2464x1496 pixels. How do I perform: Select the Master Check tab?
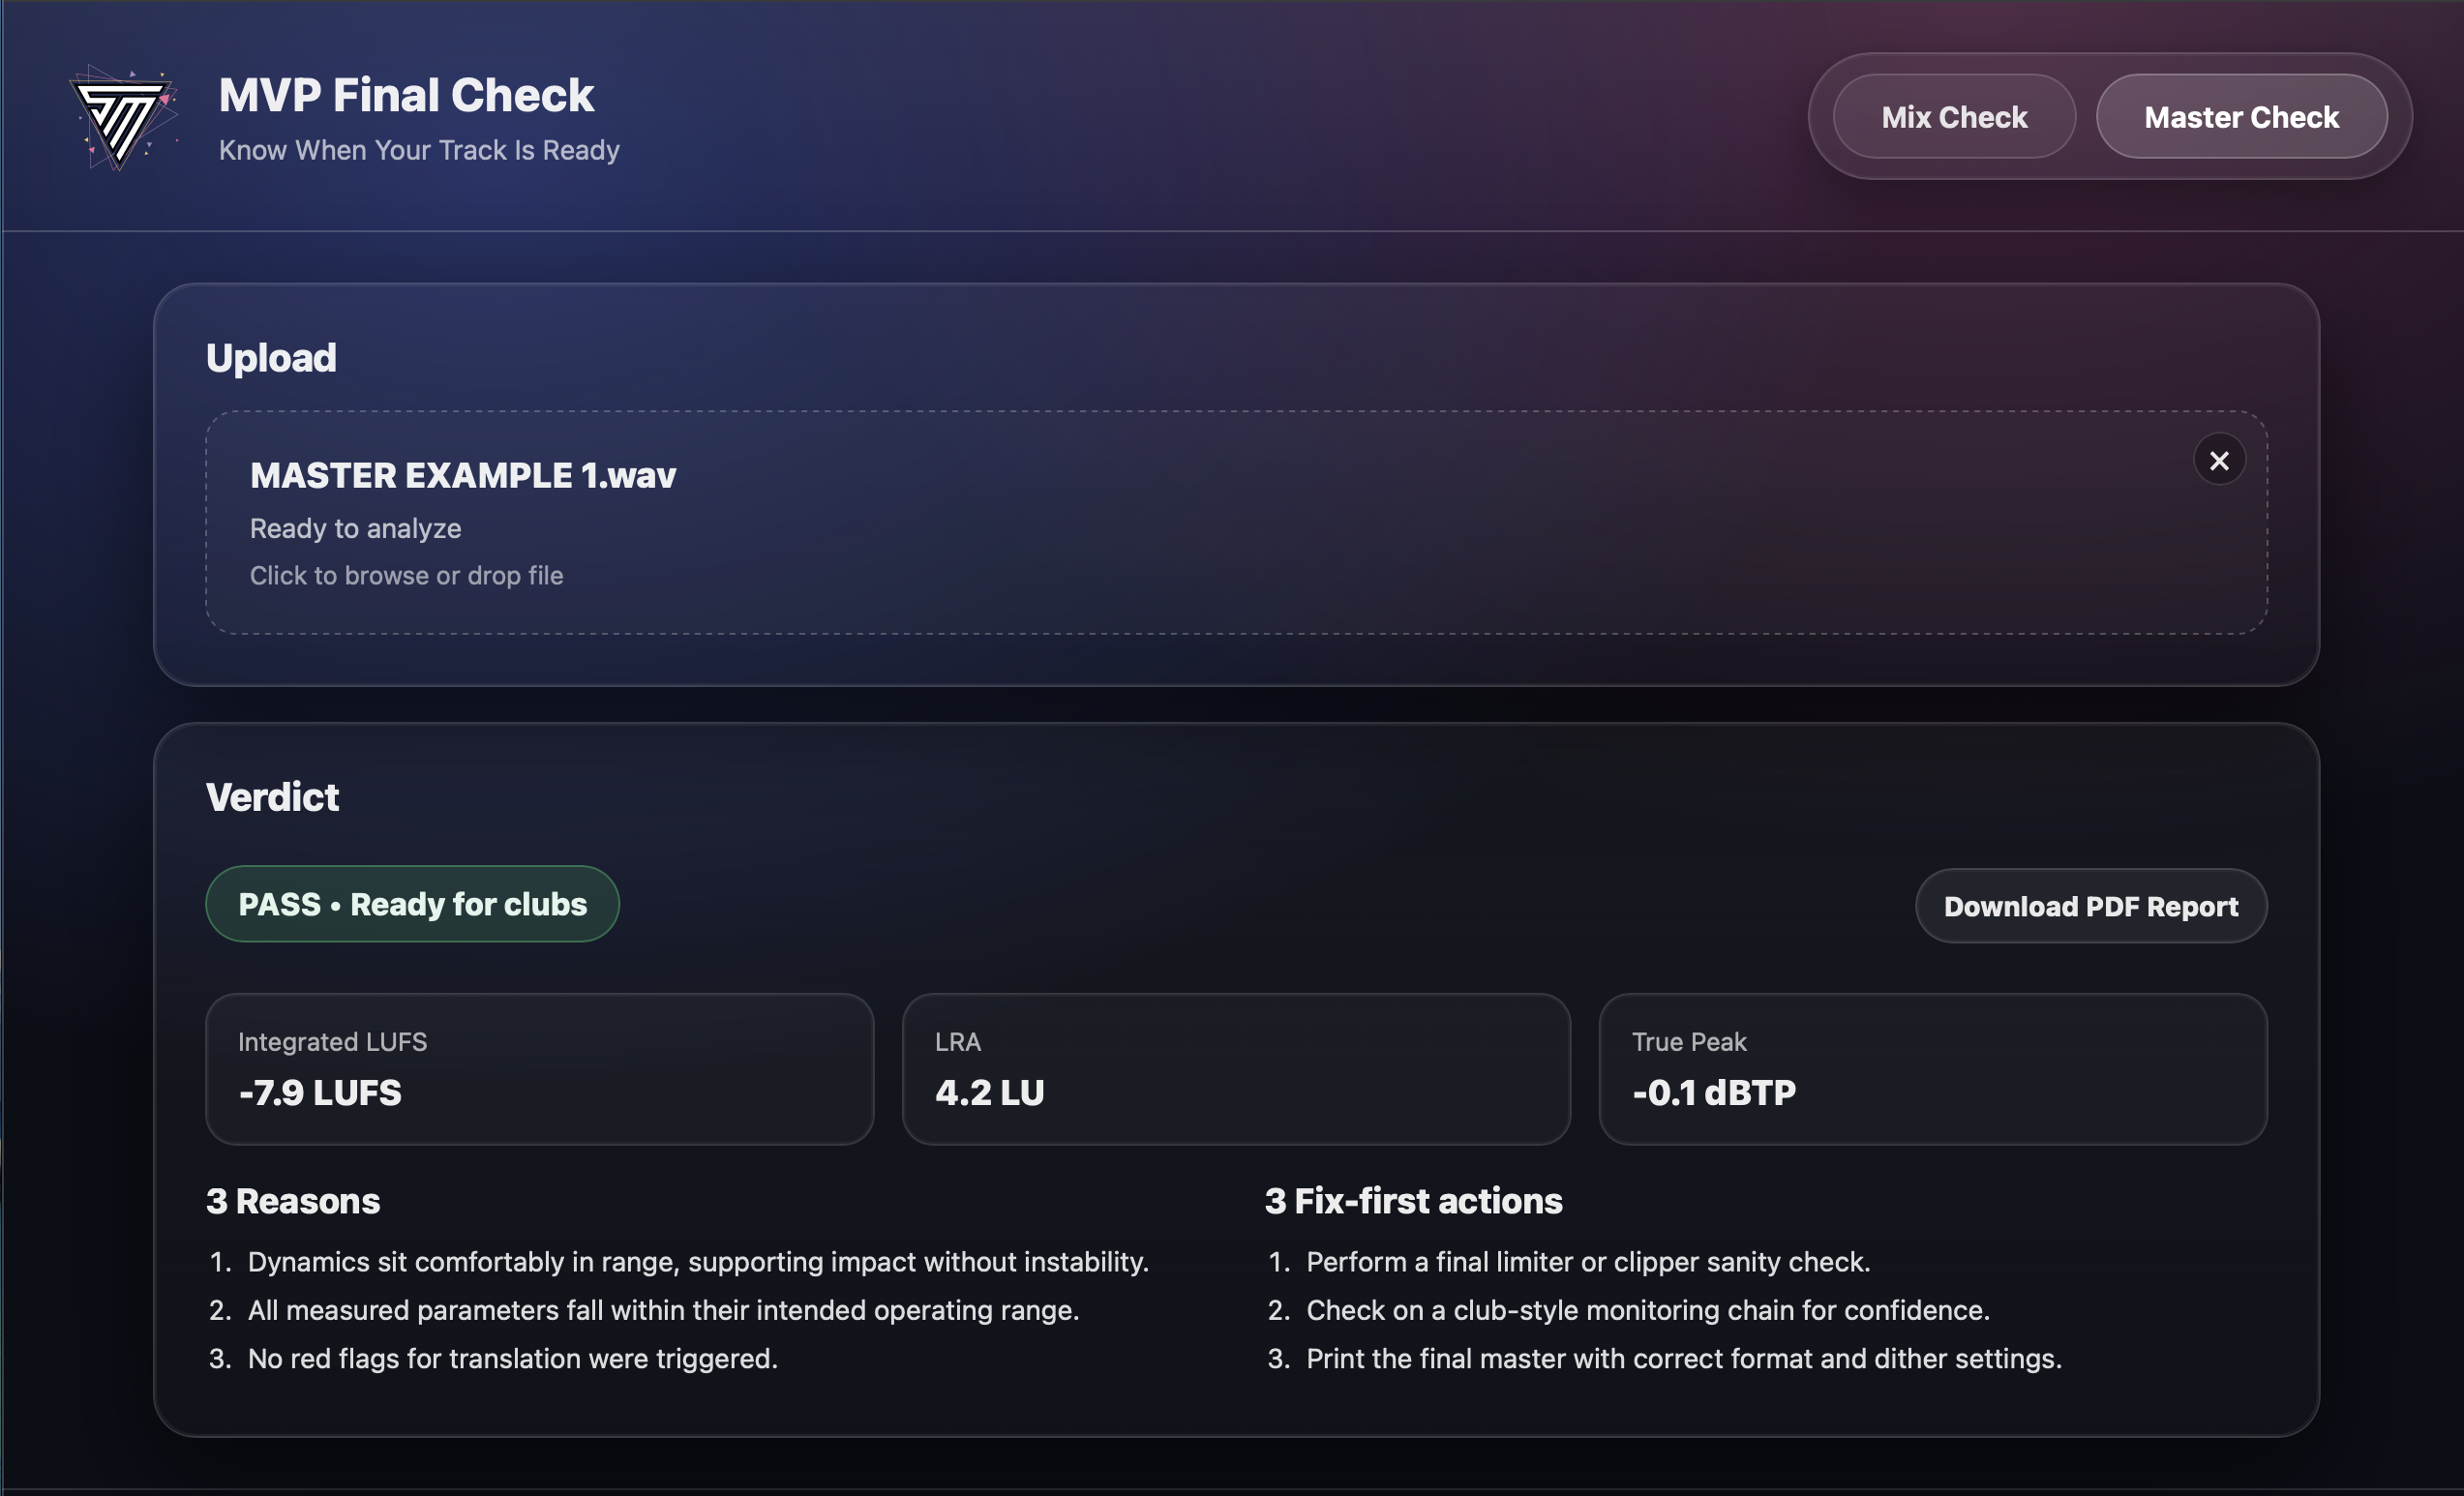2240,117
